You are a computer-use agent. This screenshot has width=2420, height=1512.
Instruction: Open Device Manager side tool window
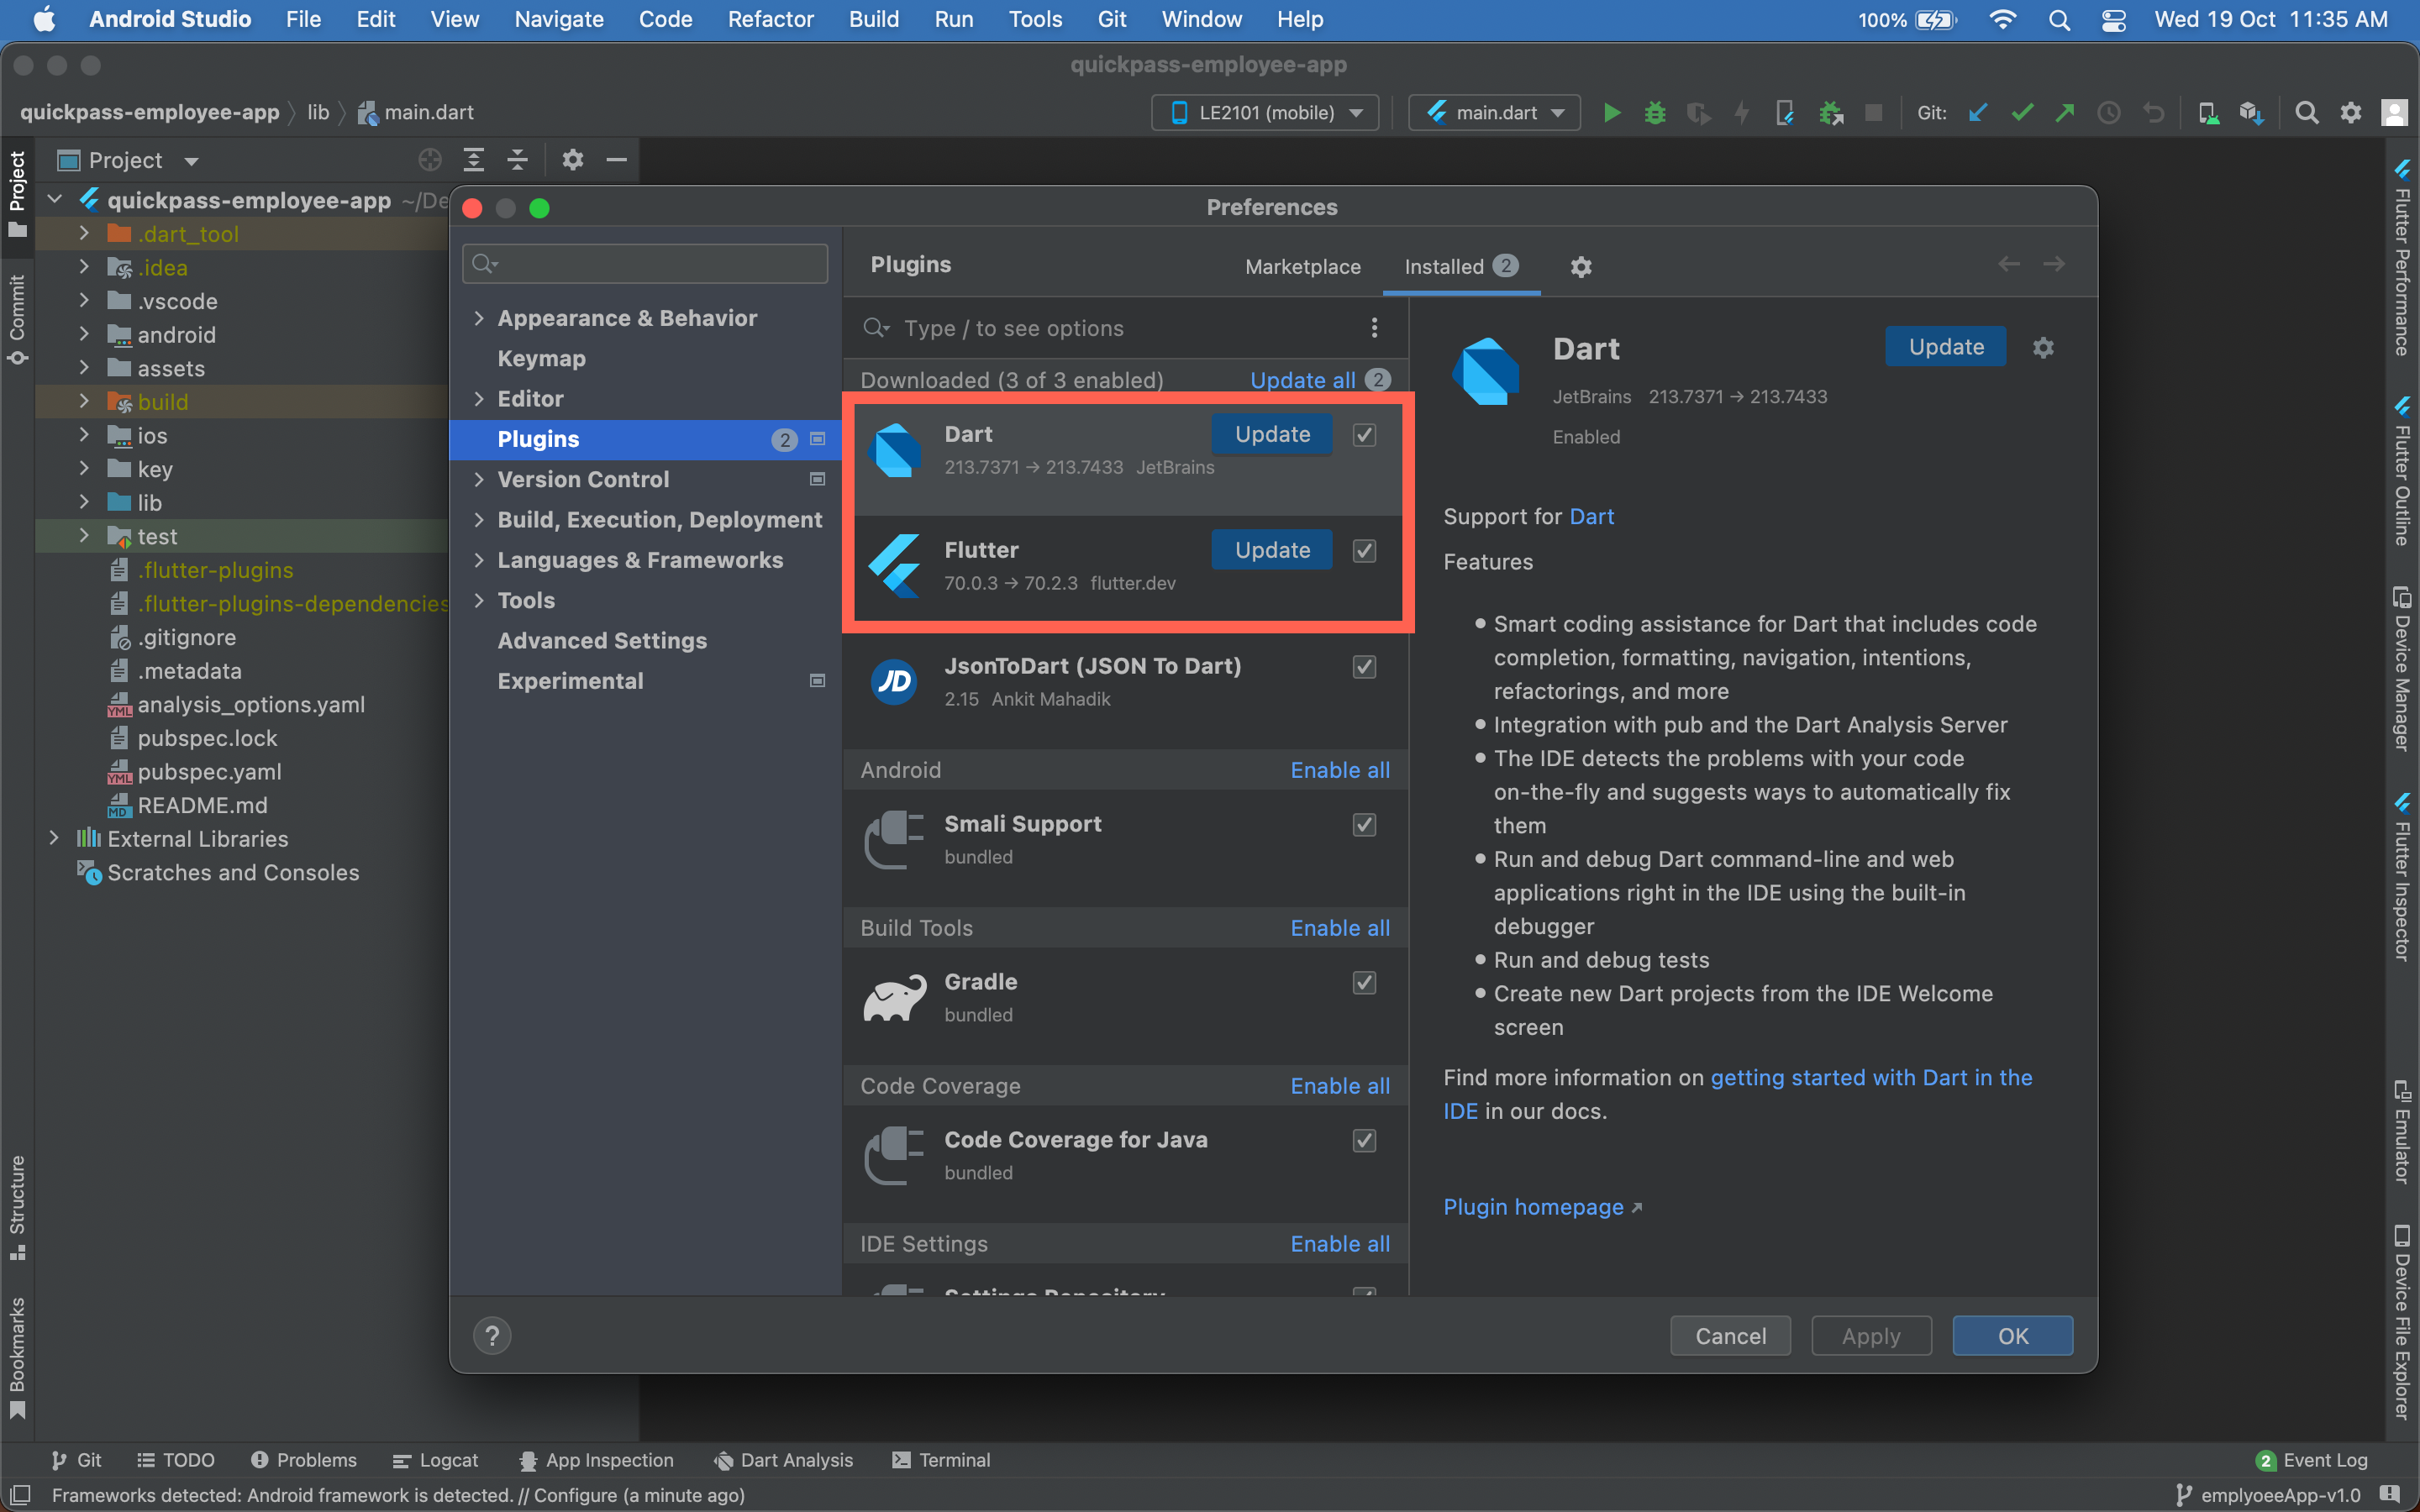[2401, 669]
